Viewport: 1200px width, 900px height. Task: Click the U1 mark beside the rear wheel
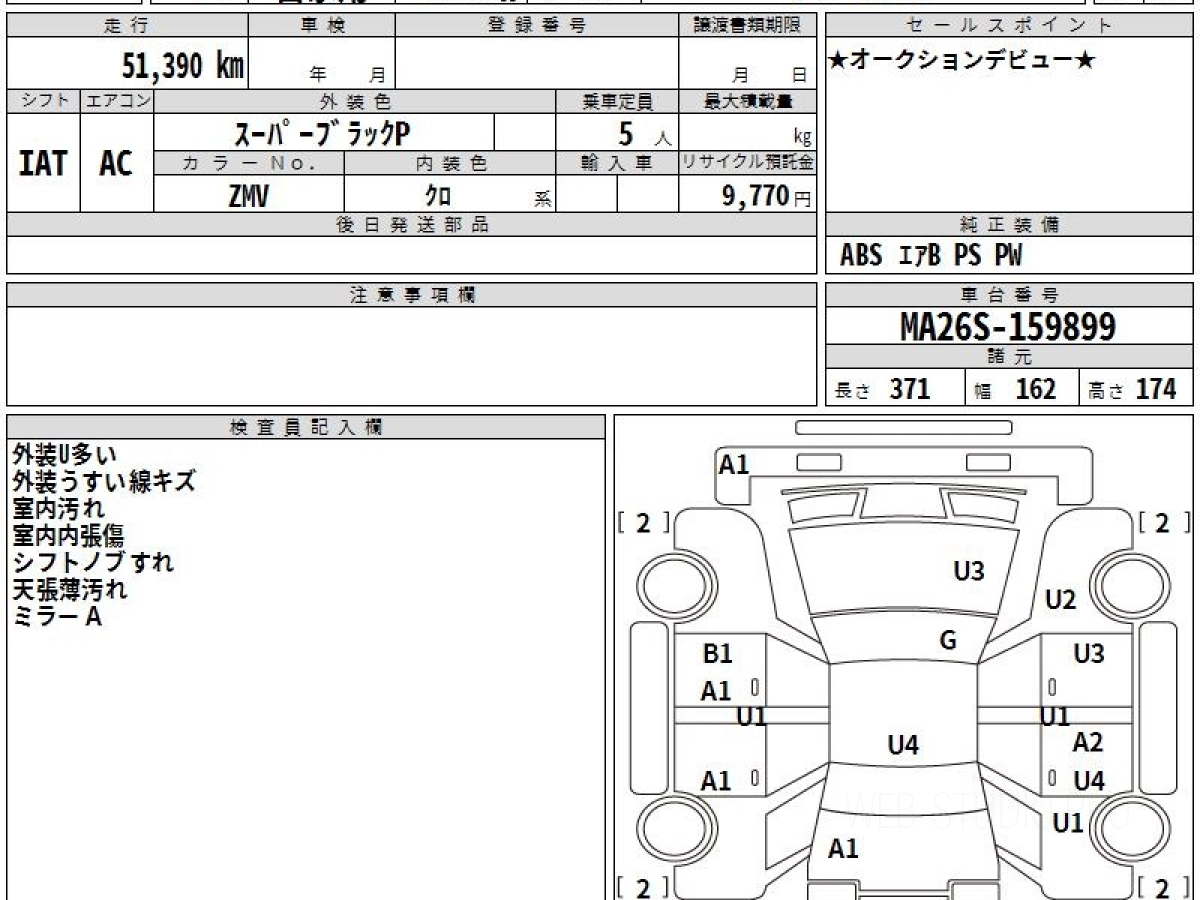(x=1068, y=824)
